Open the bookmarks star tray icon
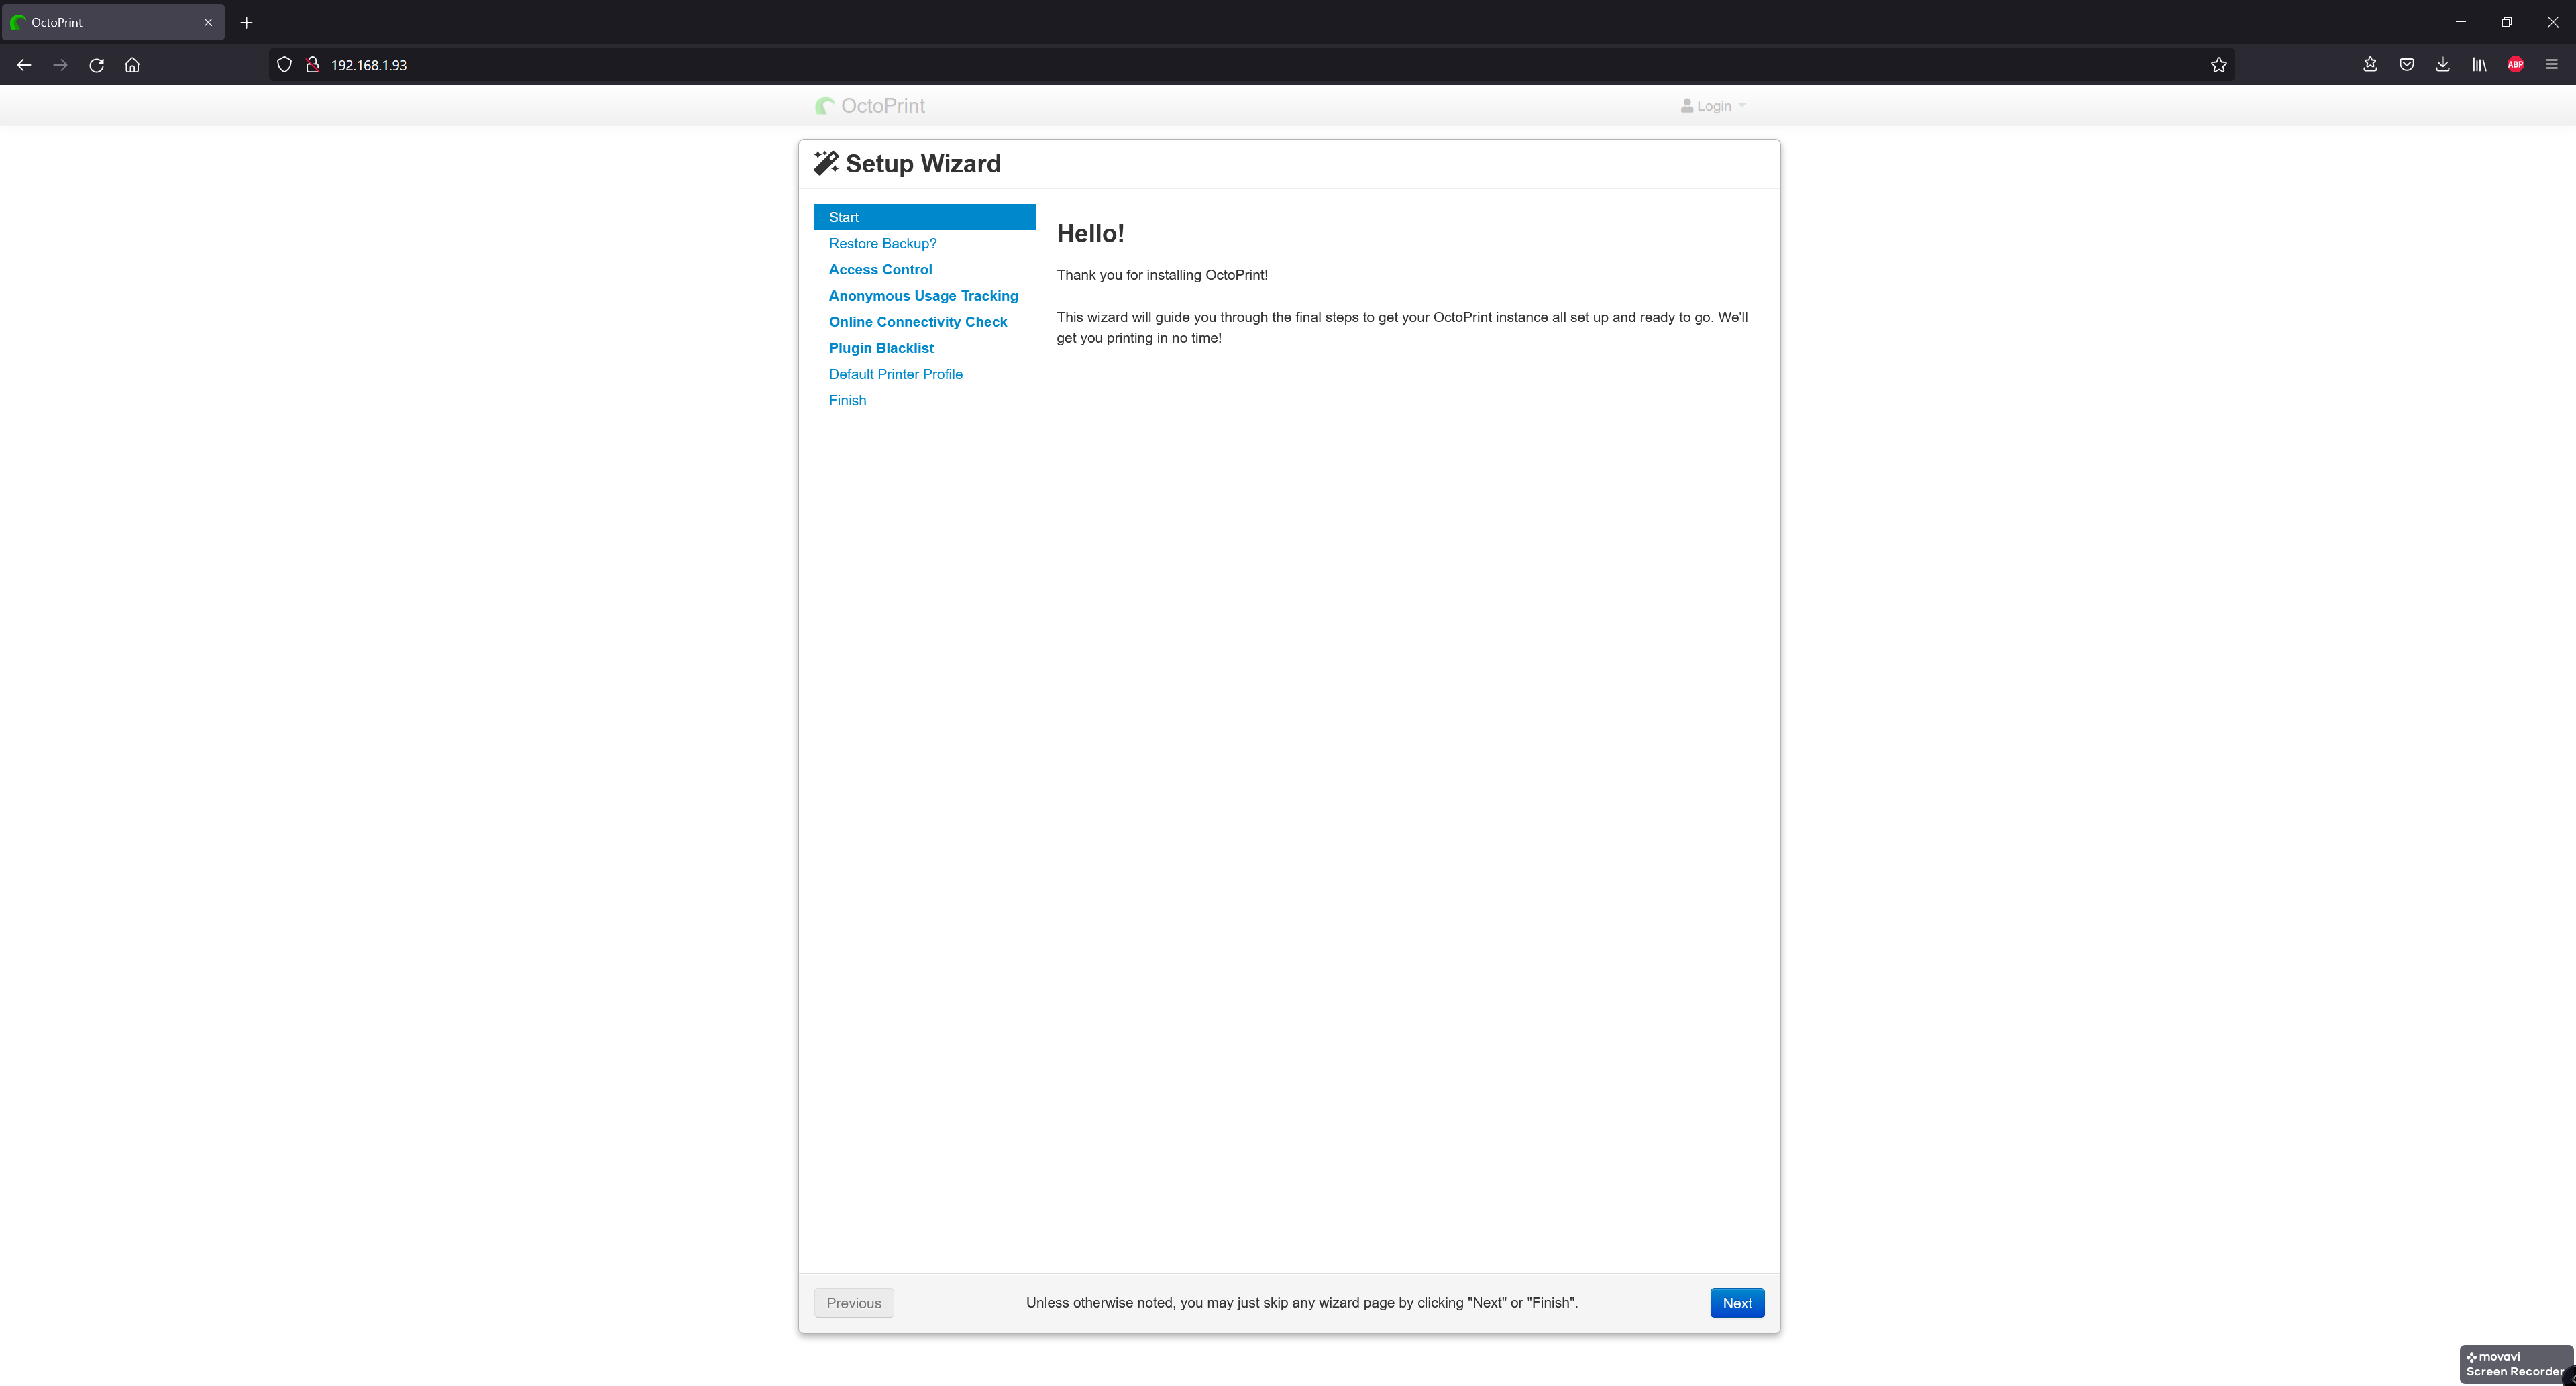This screenshot has height=1386, width=2576. pos(2369,65)
